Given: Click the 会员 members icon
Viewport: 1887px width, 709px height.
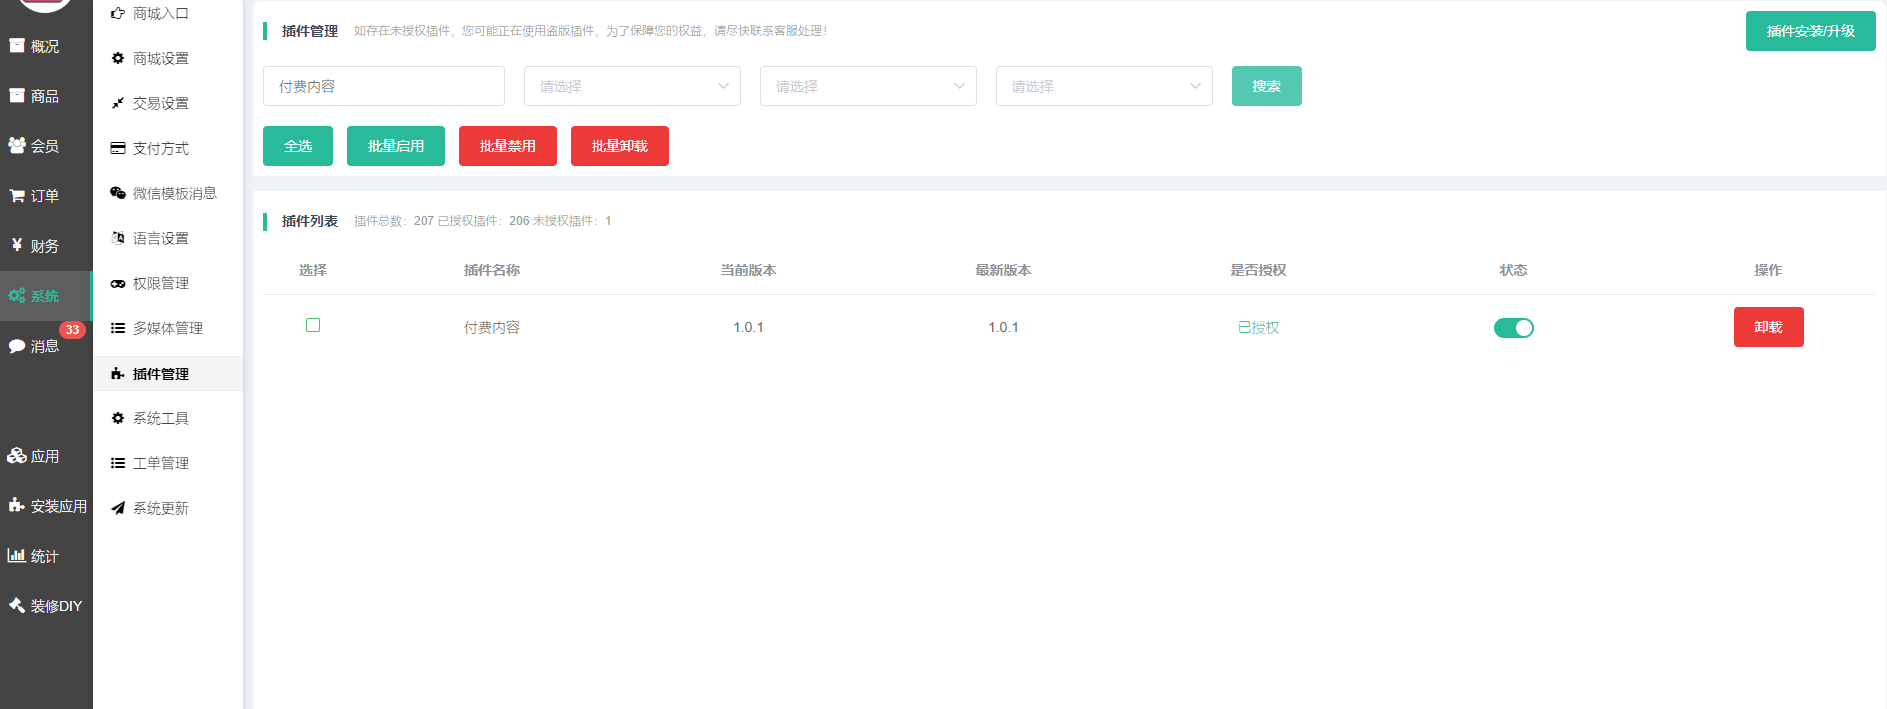Looking at the screenshot, I should point(17,146).
